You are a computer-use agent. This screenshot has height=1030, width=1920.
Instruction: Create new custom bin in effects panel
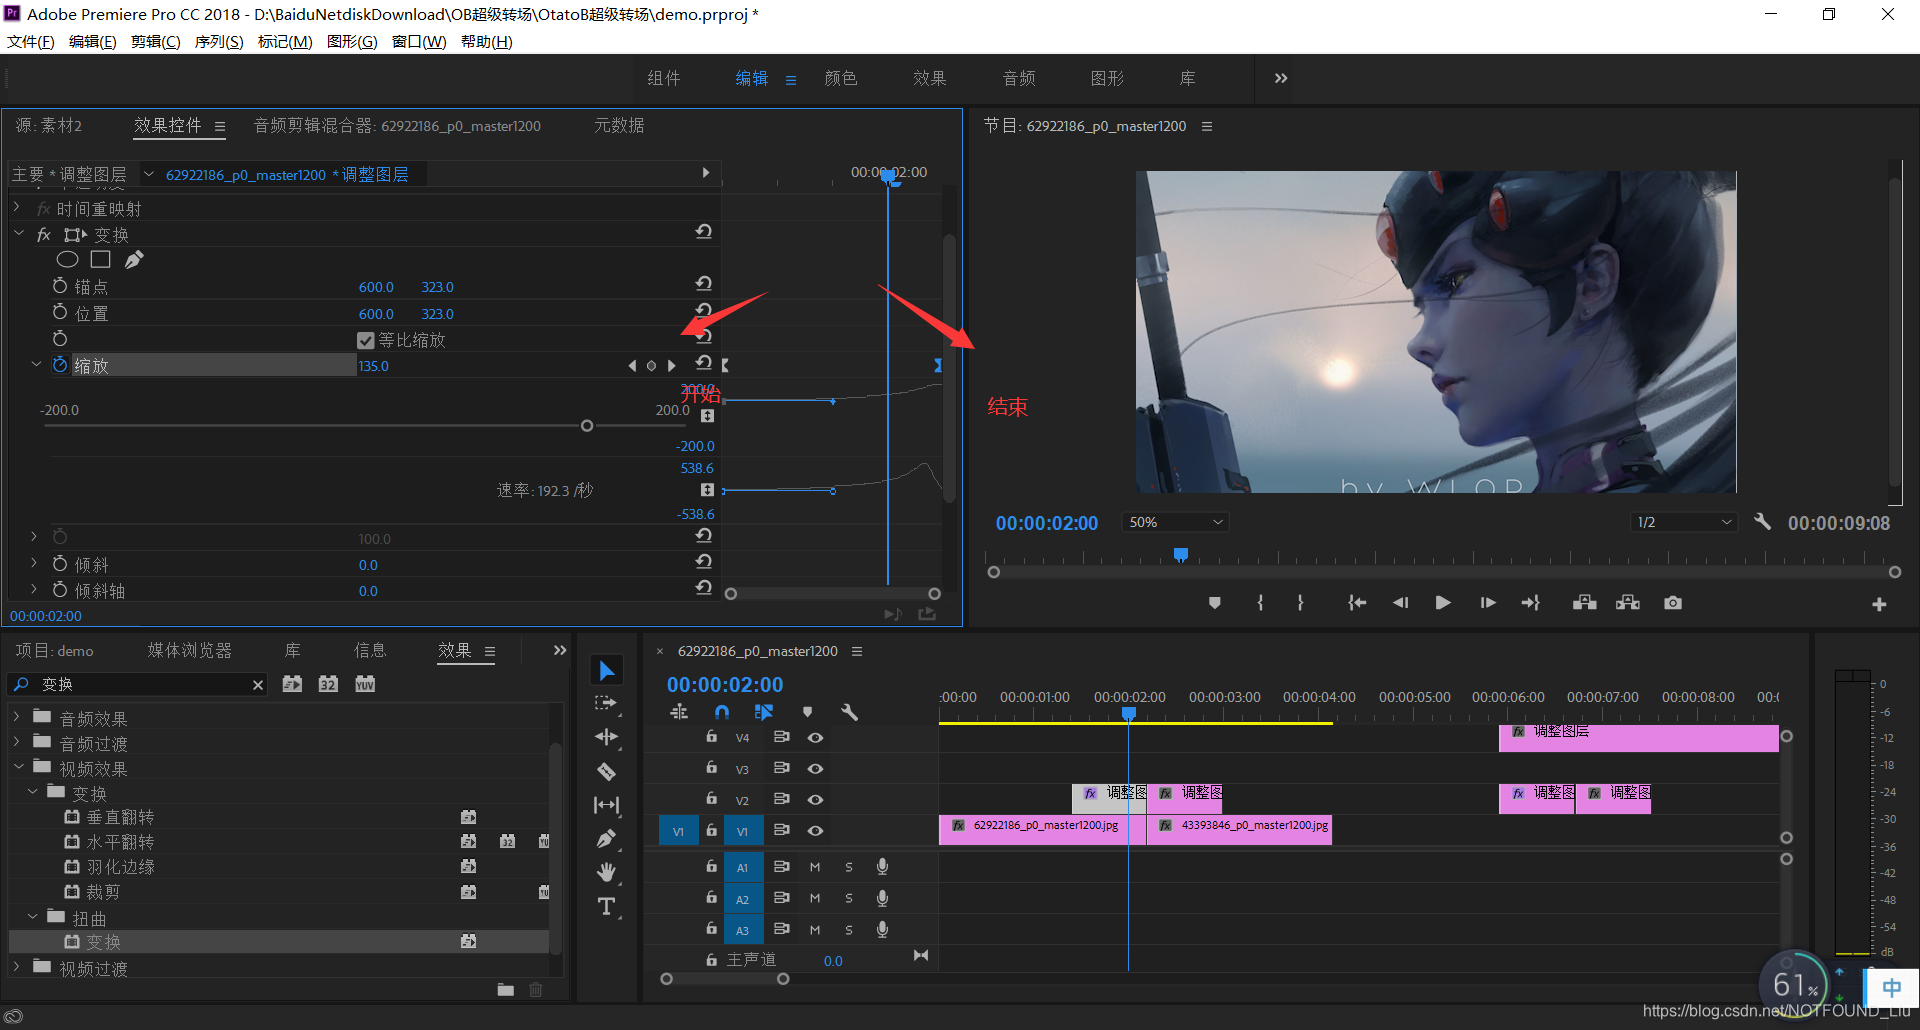pyautogui.click(x=506, y=990)
